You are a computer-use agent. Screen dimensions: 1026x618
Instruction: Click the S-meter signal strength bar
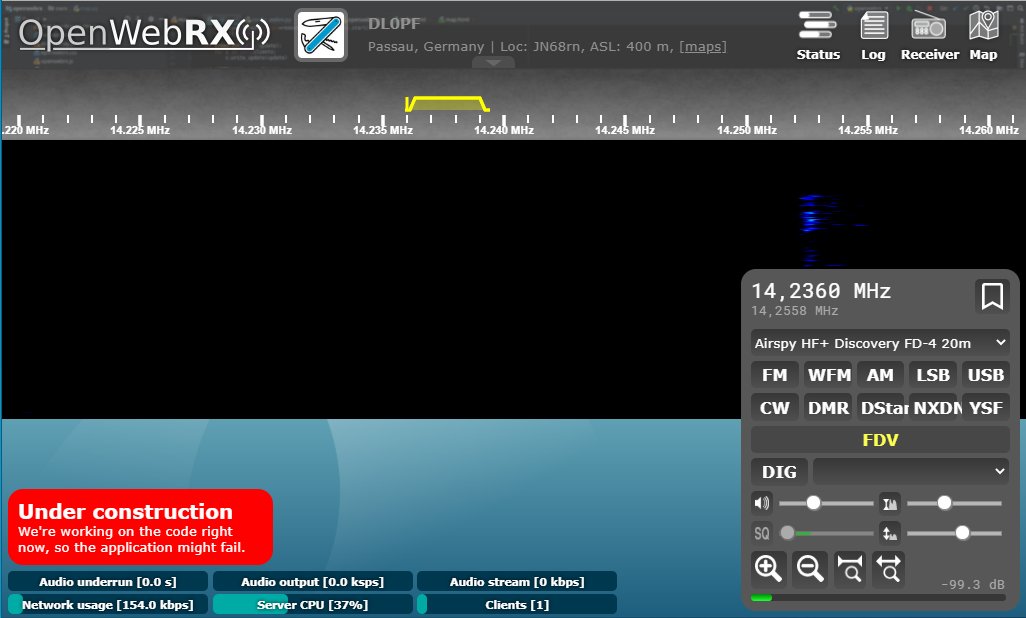878,598
